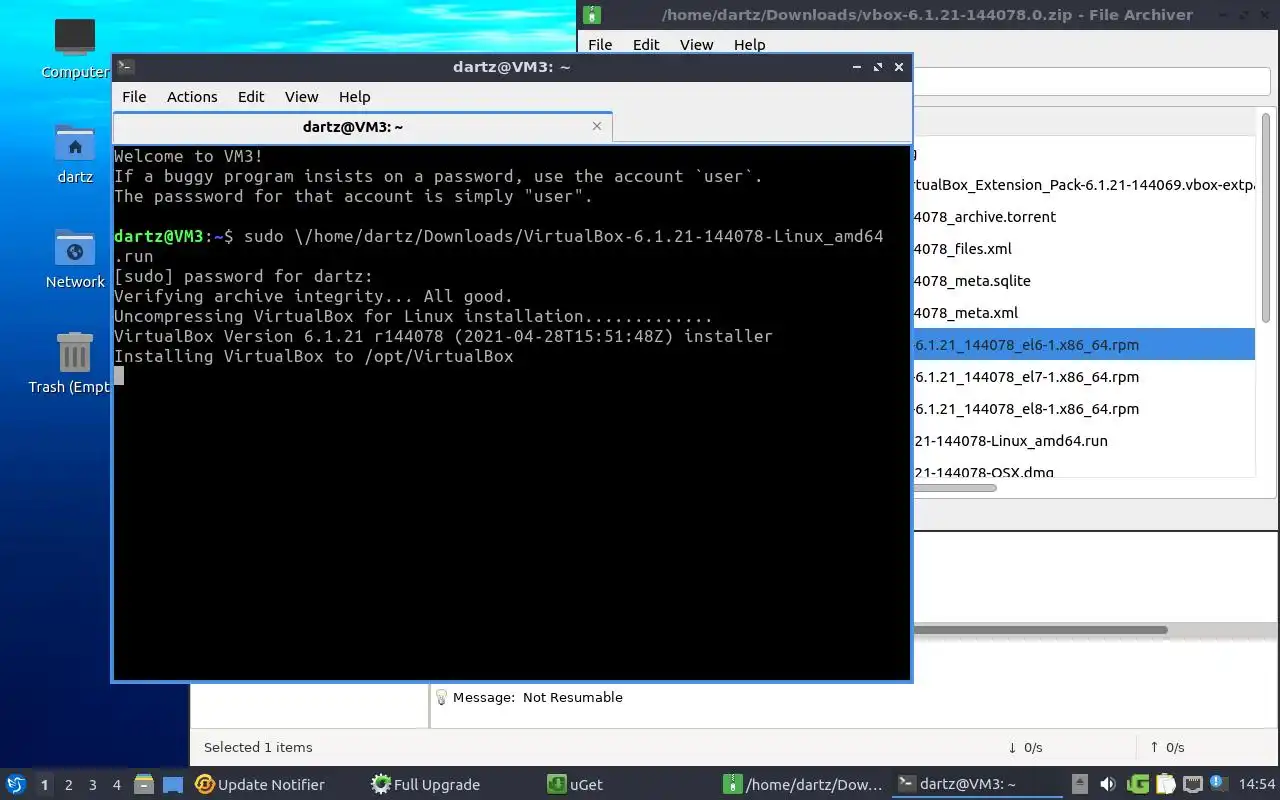The width and height of the screenshot is (1280, 800).
Task: Open the Network desktop icon
Action: coord(75,258)
